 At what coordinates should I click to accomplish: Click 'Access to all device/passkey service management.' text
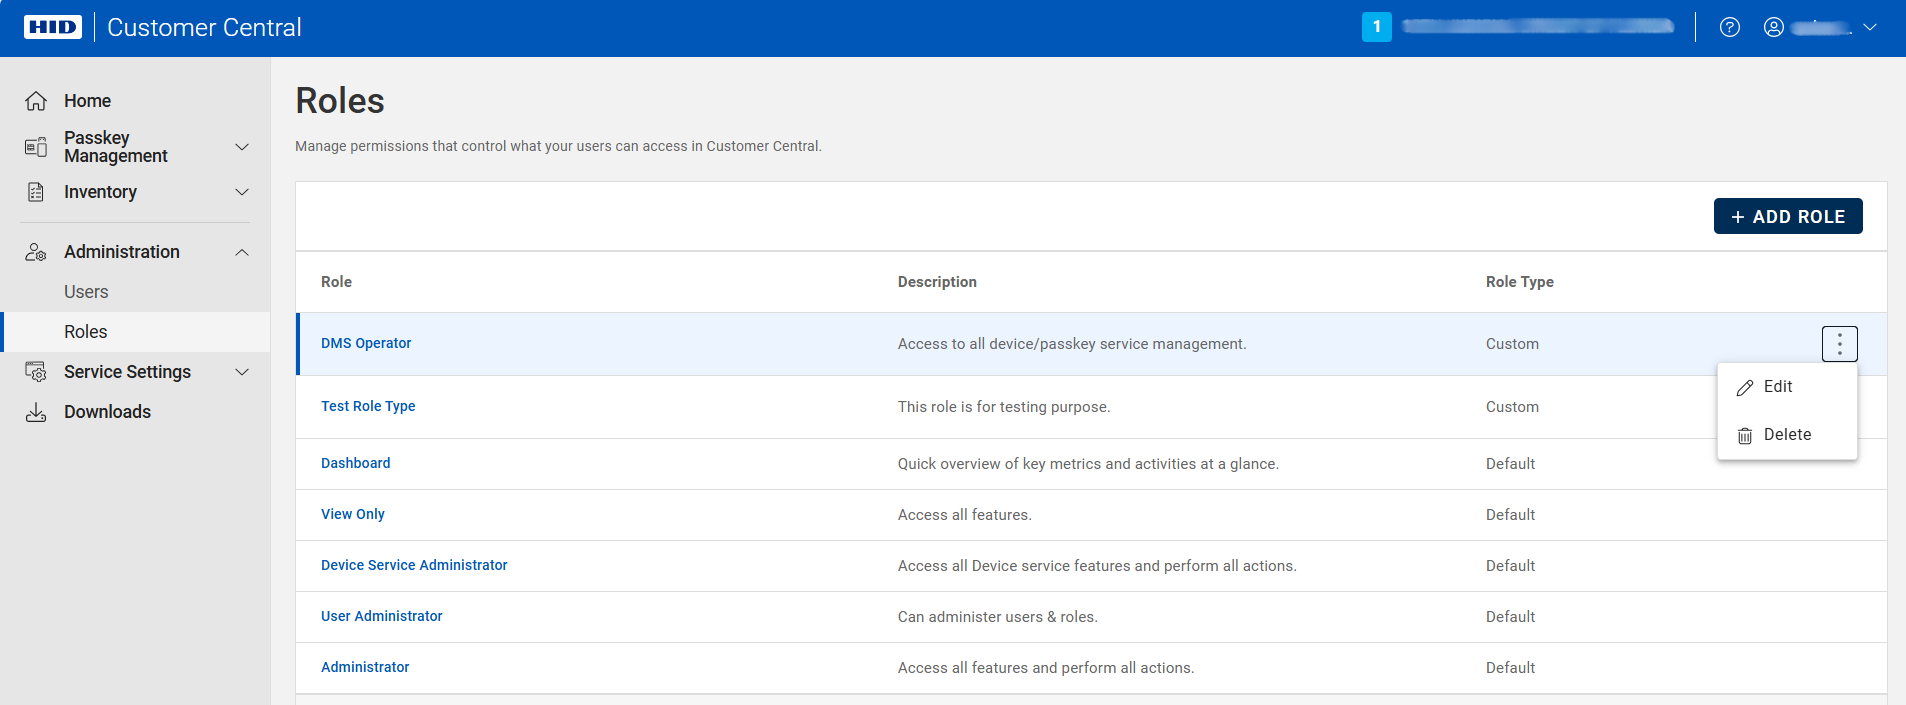point(1072,344)
